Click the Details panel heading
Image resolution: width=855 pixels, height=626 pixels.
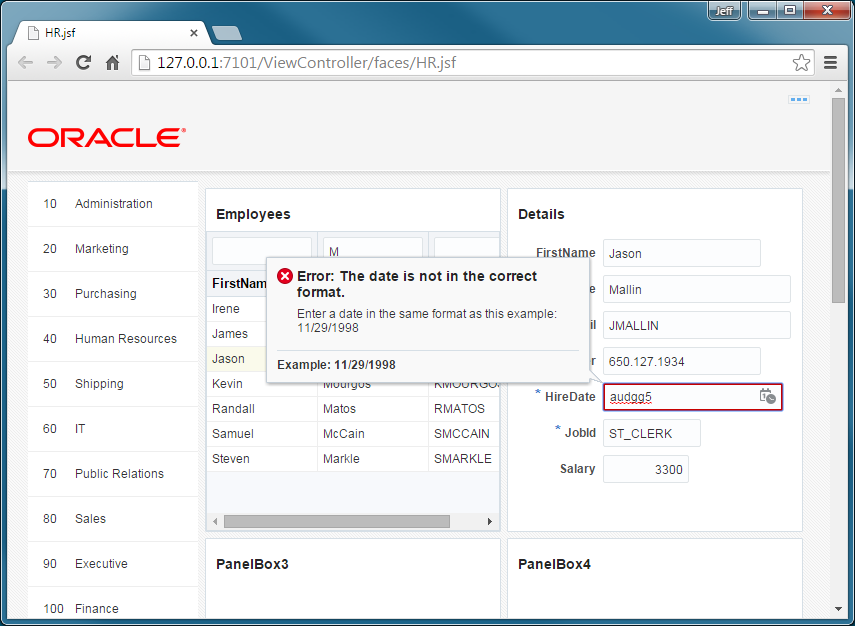point(541,214)
